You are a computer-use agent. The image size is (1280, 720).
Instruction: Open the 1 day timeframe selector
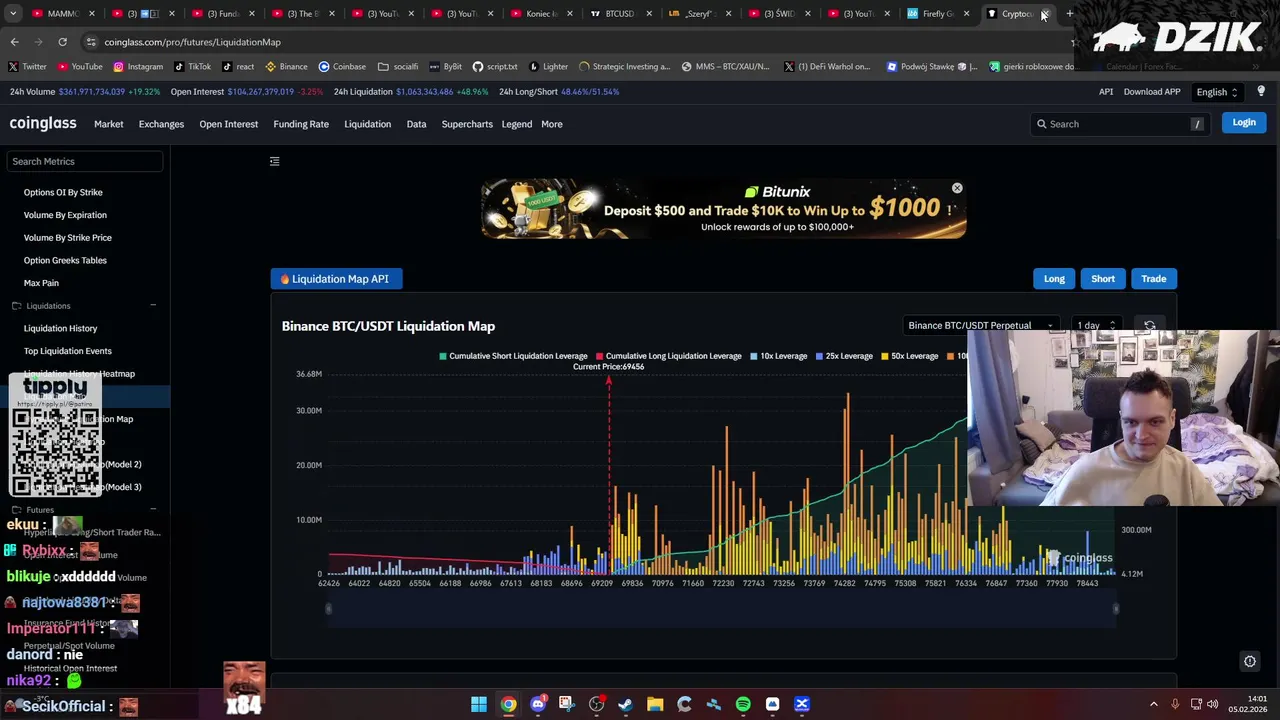tap(1096, 325)
